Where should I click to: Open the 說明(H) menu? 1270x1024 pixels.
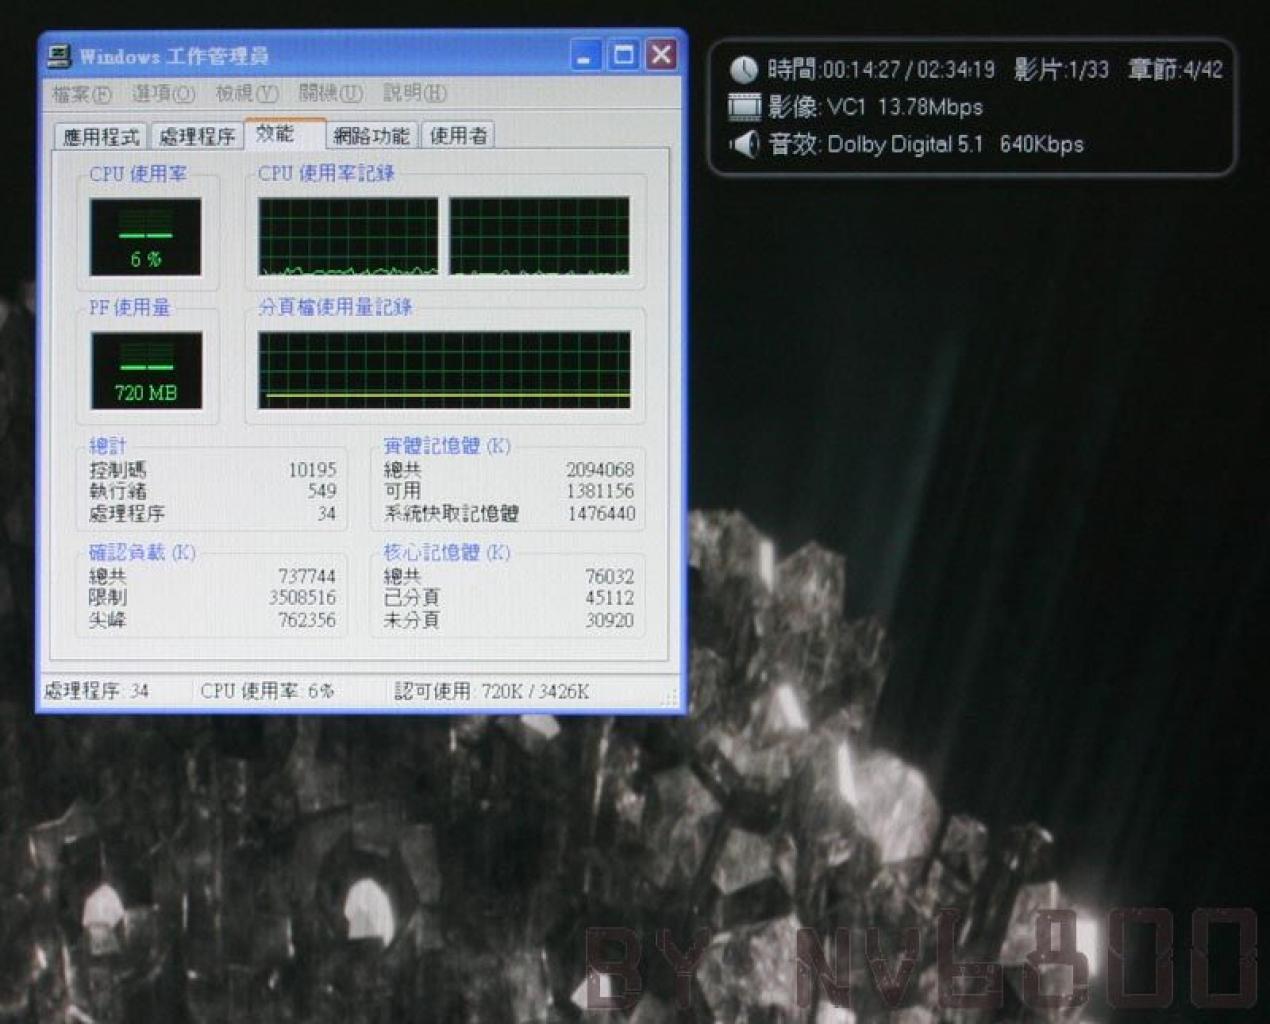(415, 94)
